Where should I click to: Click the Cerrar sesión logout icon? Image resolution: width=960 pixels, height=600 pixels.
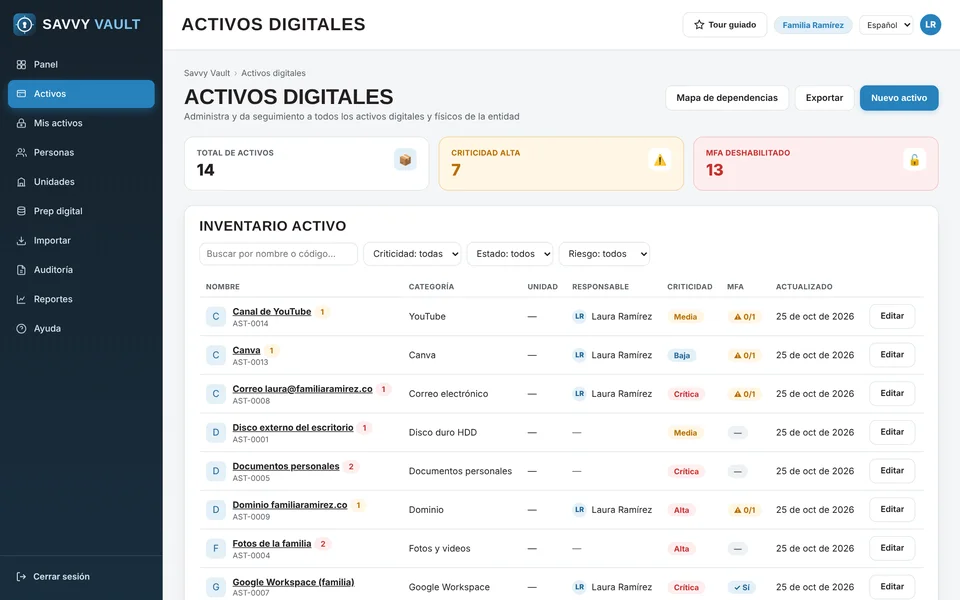point(21,577)
